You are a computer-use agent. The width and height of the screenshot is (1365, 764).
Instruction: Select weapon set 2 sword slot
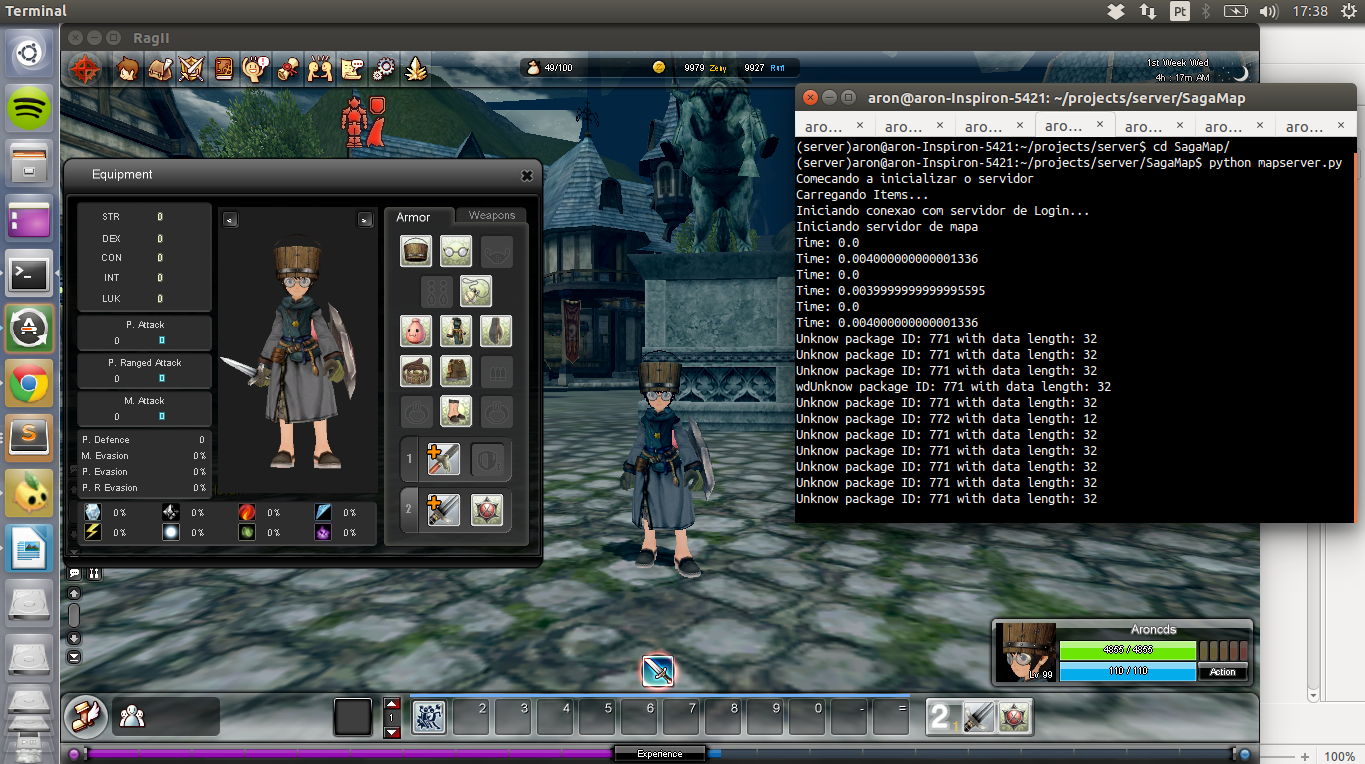(444, 510)
